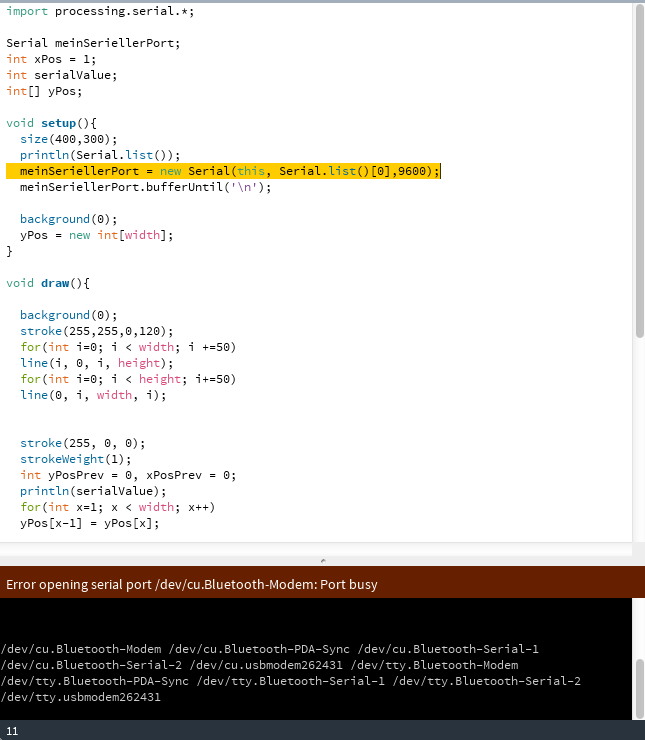This screenshot has height=740, width=645.
Task: Click 'background(0);' inside draw()
Action: 68,315
